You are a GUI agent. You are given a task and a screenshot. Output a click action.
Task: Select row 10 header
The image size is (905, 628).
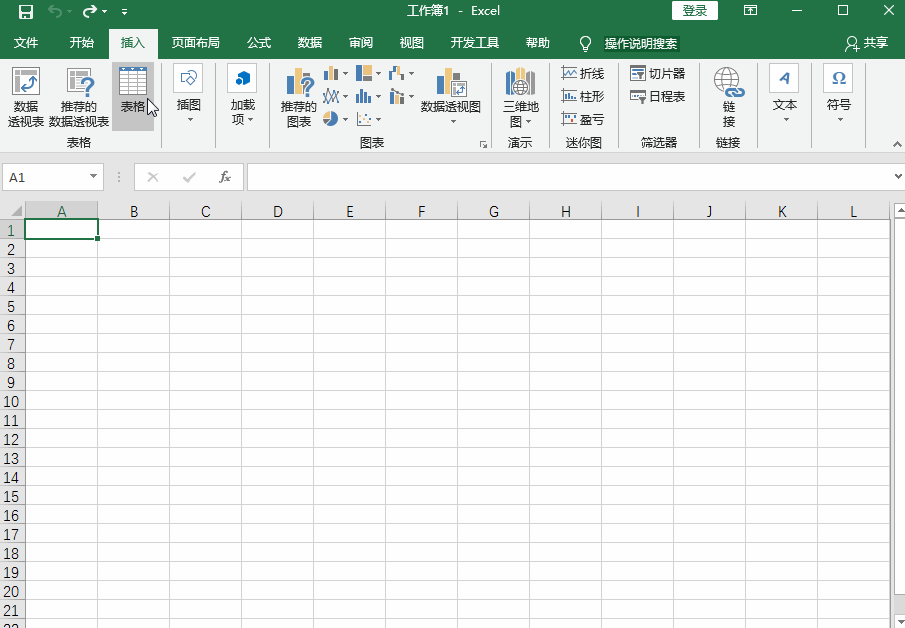coord(12,401)
